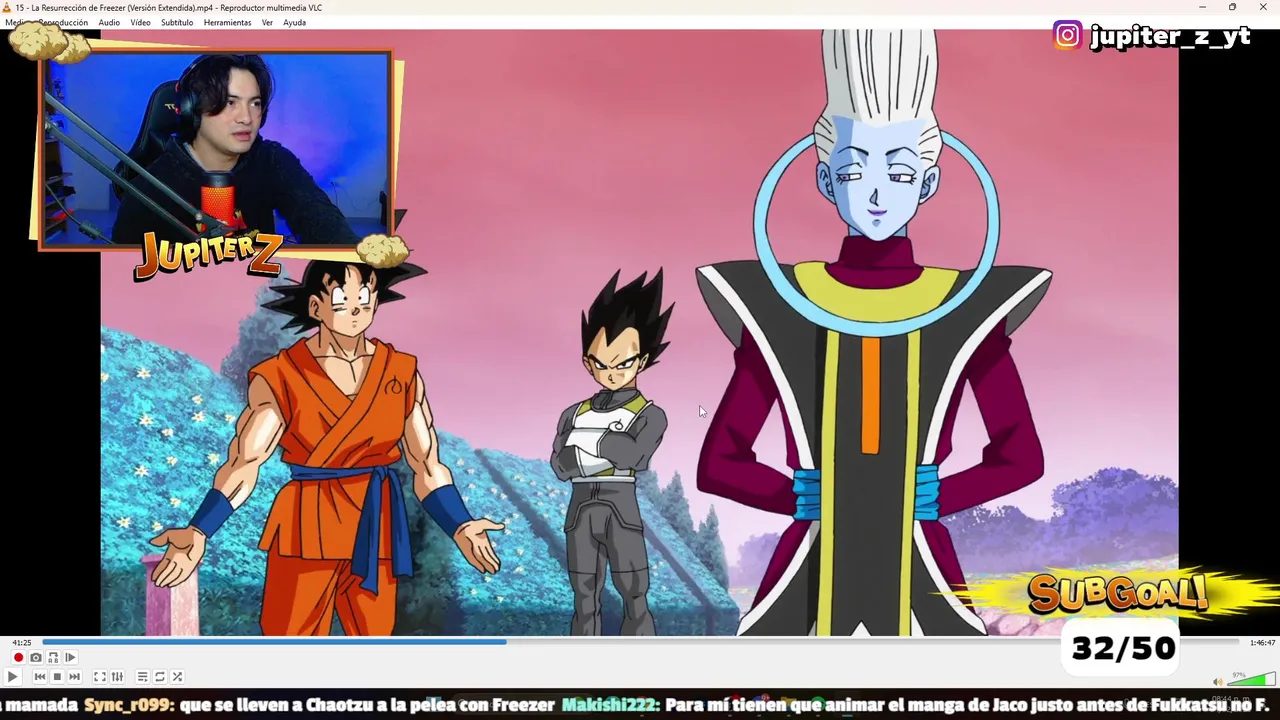
Task: Click Makishi222 username in chat ticker
Action: pyautogui.click(x=609, y=704)
